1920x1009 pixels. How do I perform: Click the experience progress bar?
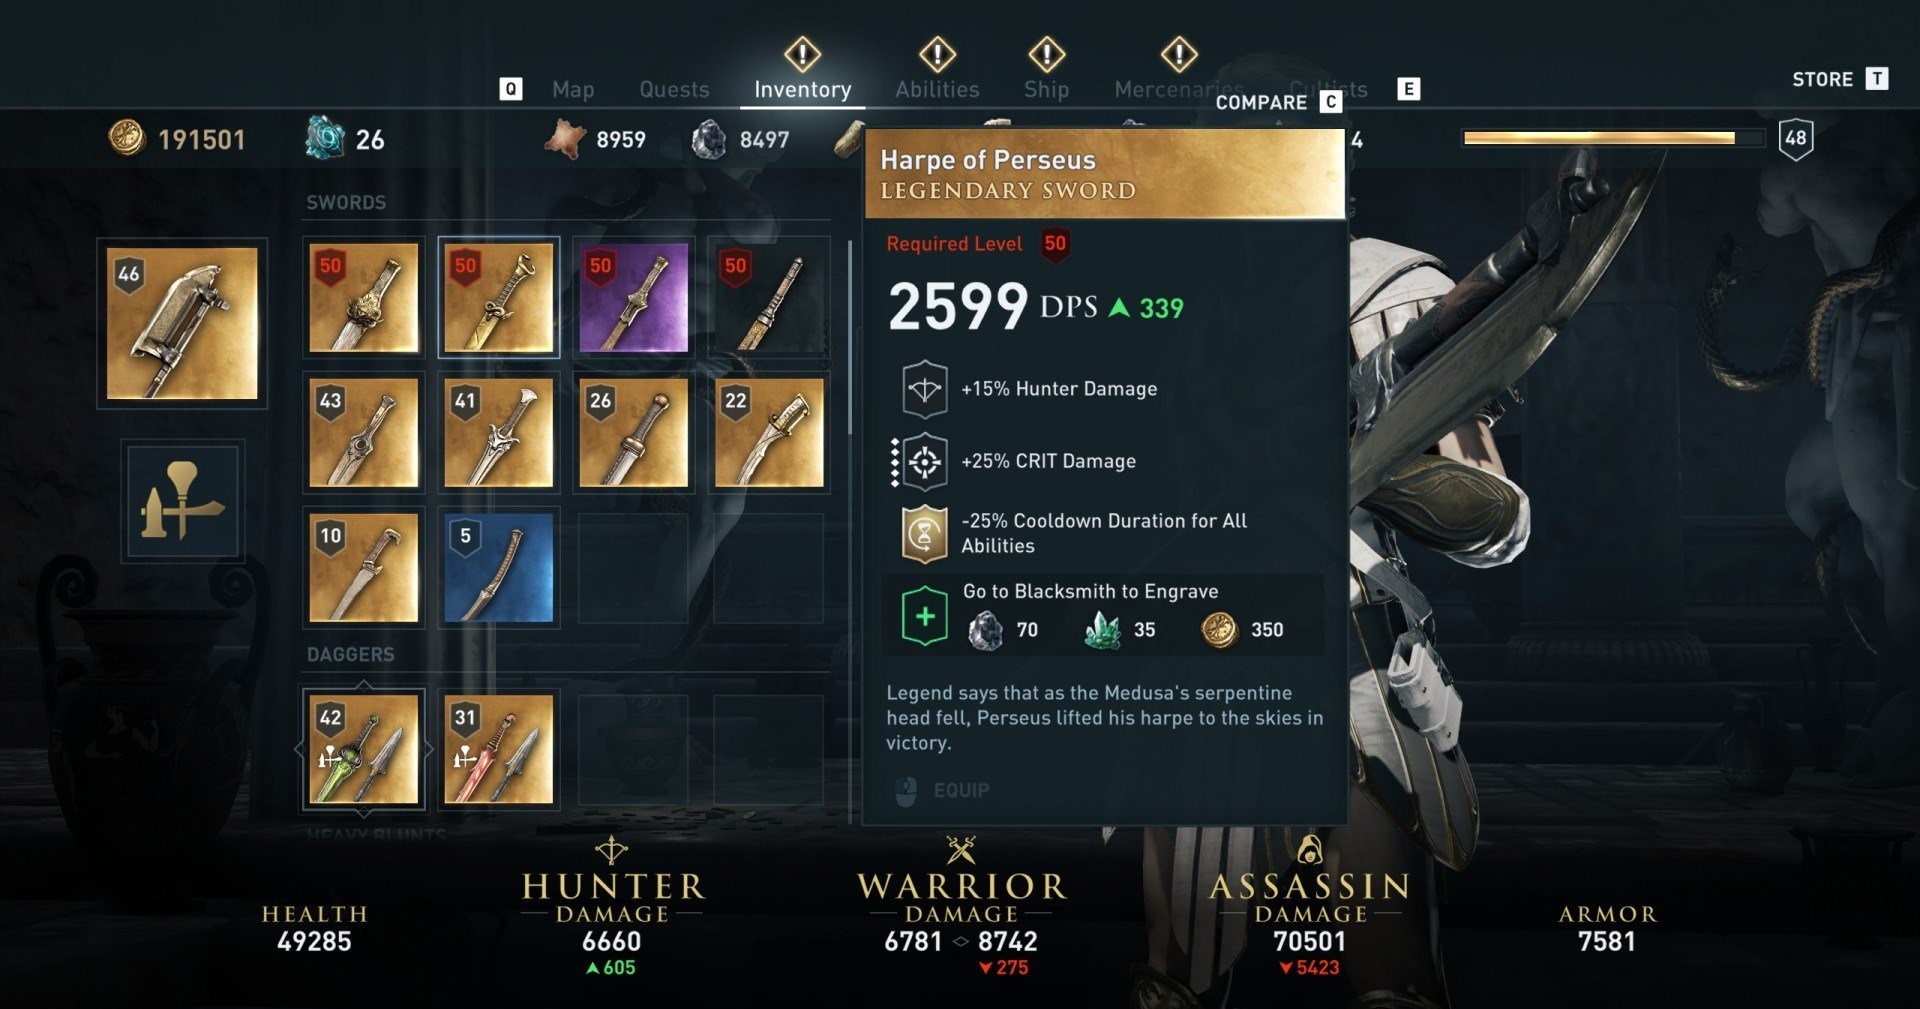point(1613,138)
